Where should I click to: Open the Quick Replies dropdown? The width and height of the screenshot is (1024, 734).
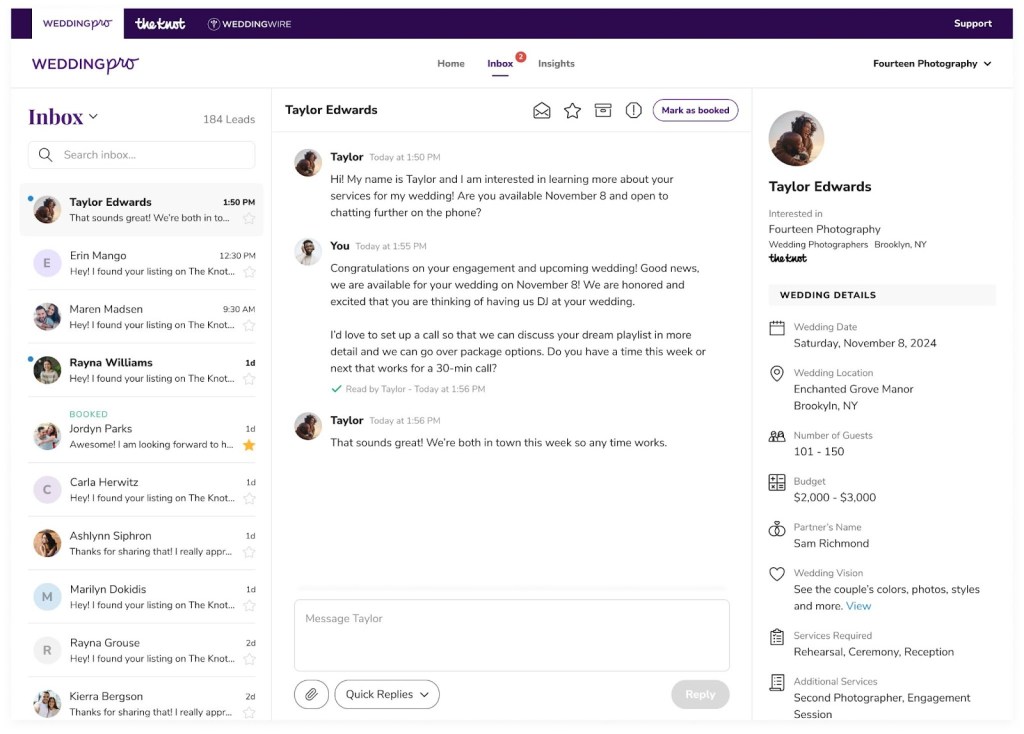[x=387, y=694]
